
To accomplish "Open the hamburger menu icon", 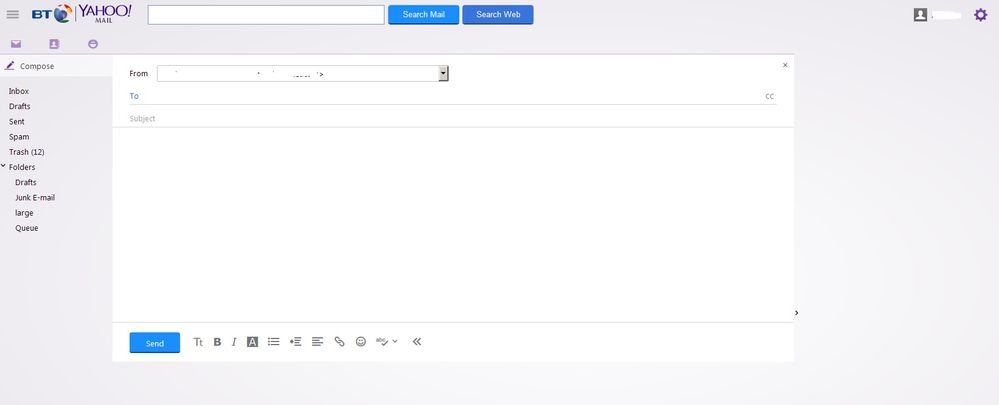I will (x=12, y=14).
